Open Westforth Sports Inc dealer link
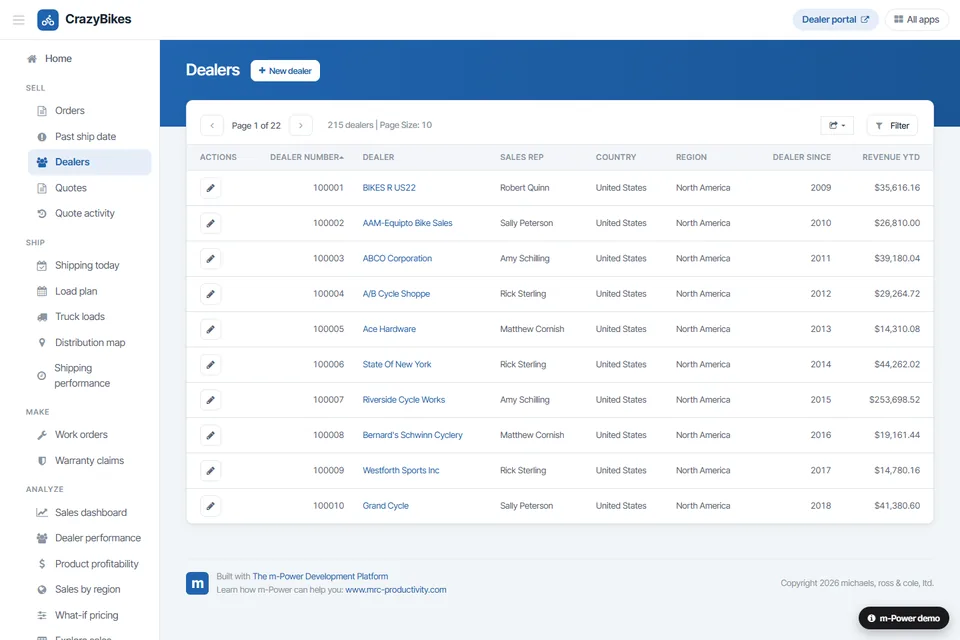960x640 pixels. (400, 470)
